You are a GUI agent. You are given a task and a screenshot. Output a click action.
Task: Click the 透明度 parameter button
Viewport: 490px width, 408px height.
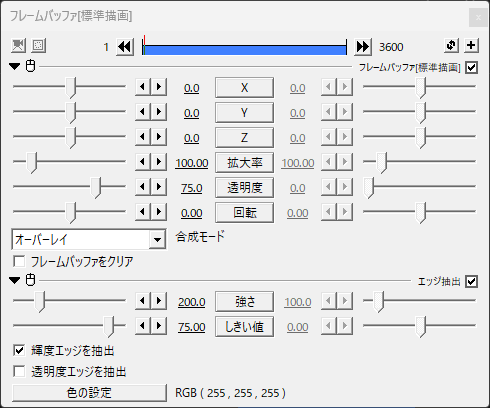coord(244,188)
